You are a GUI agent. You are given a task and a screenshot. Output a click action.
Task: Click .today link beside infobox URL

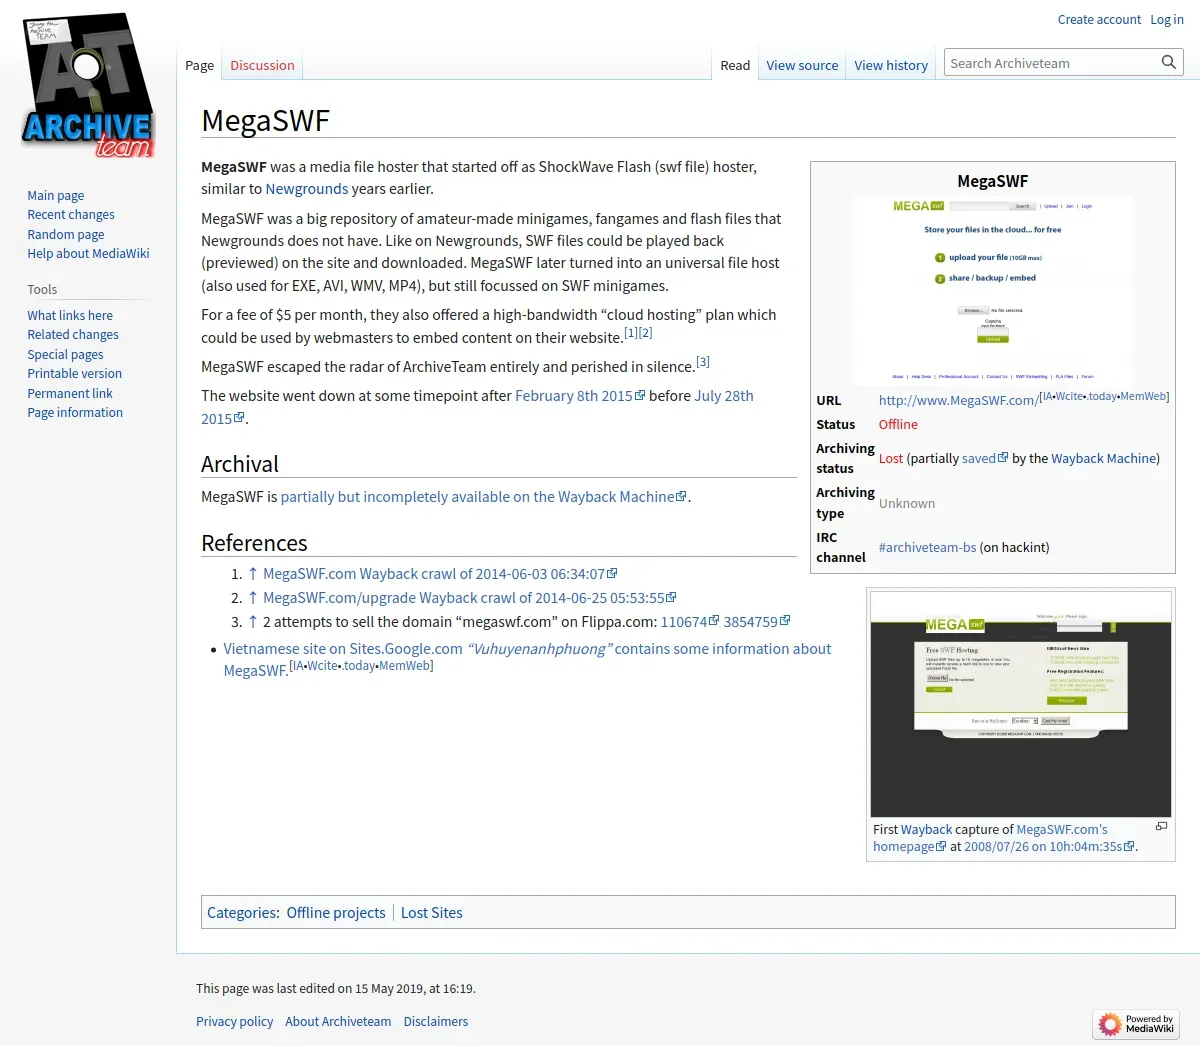[1102, 396]
